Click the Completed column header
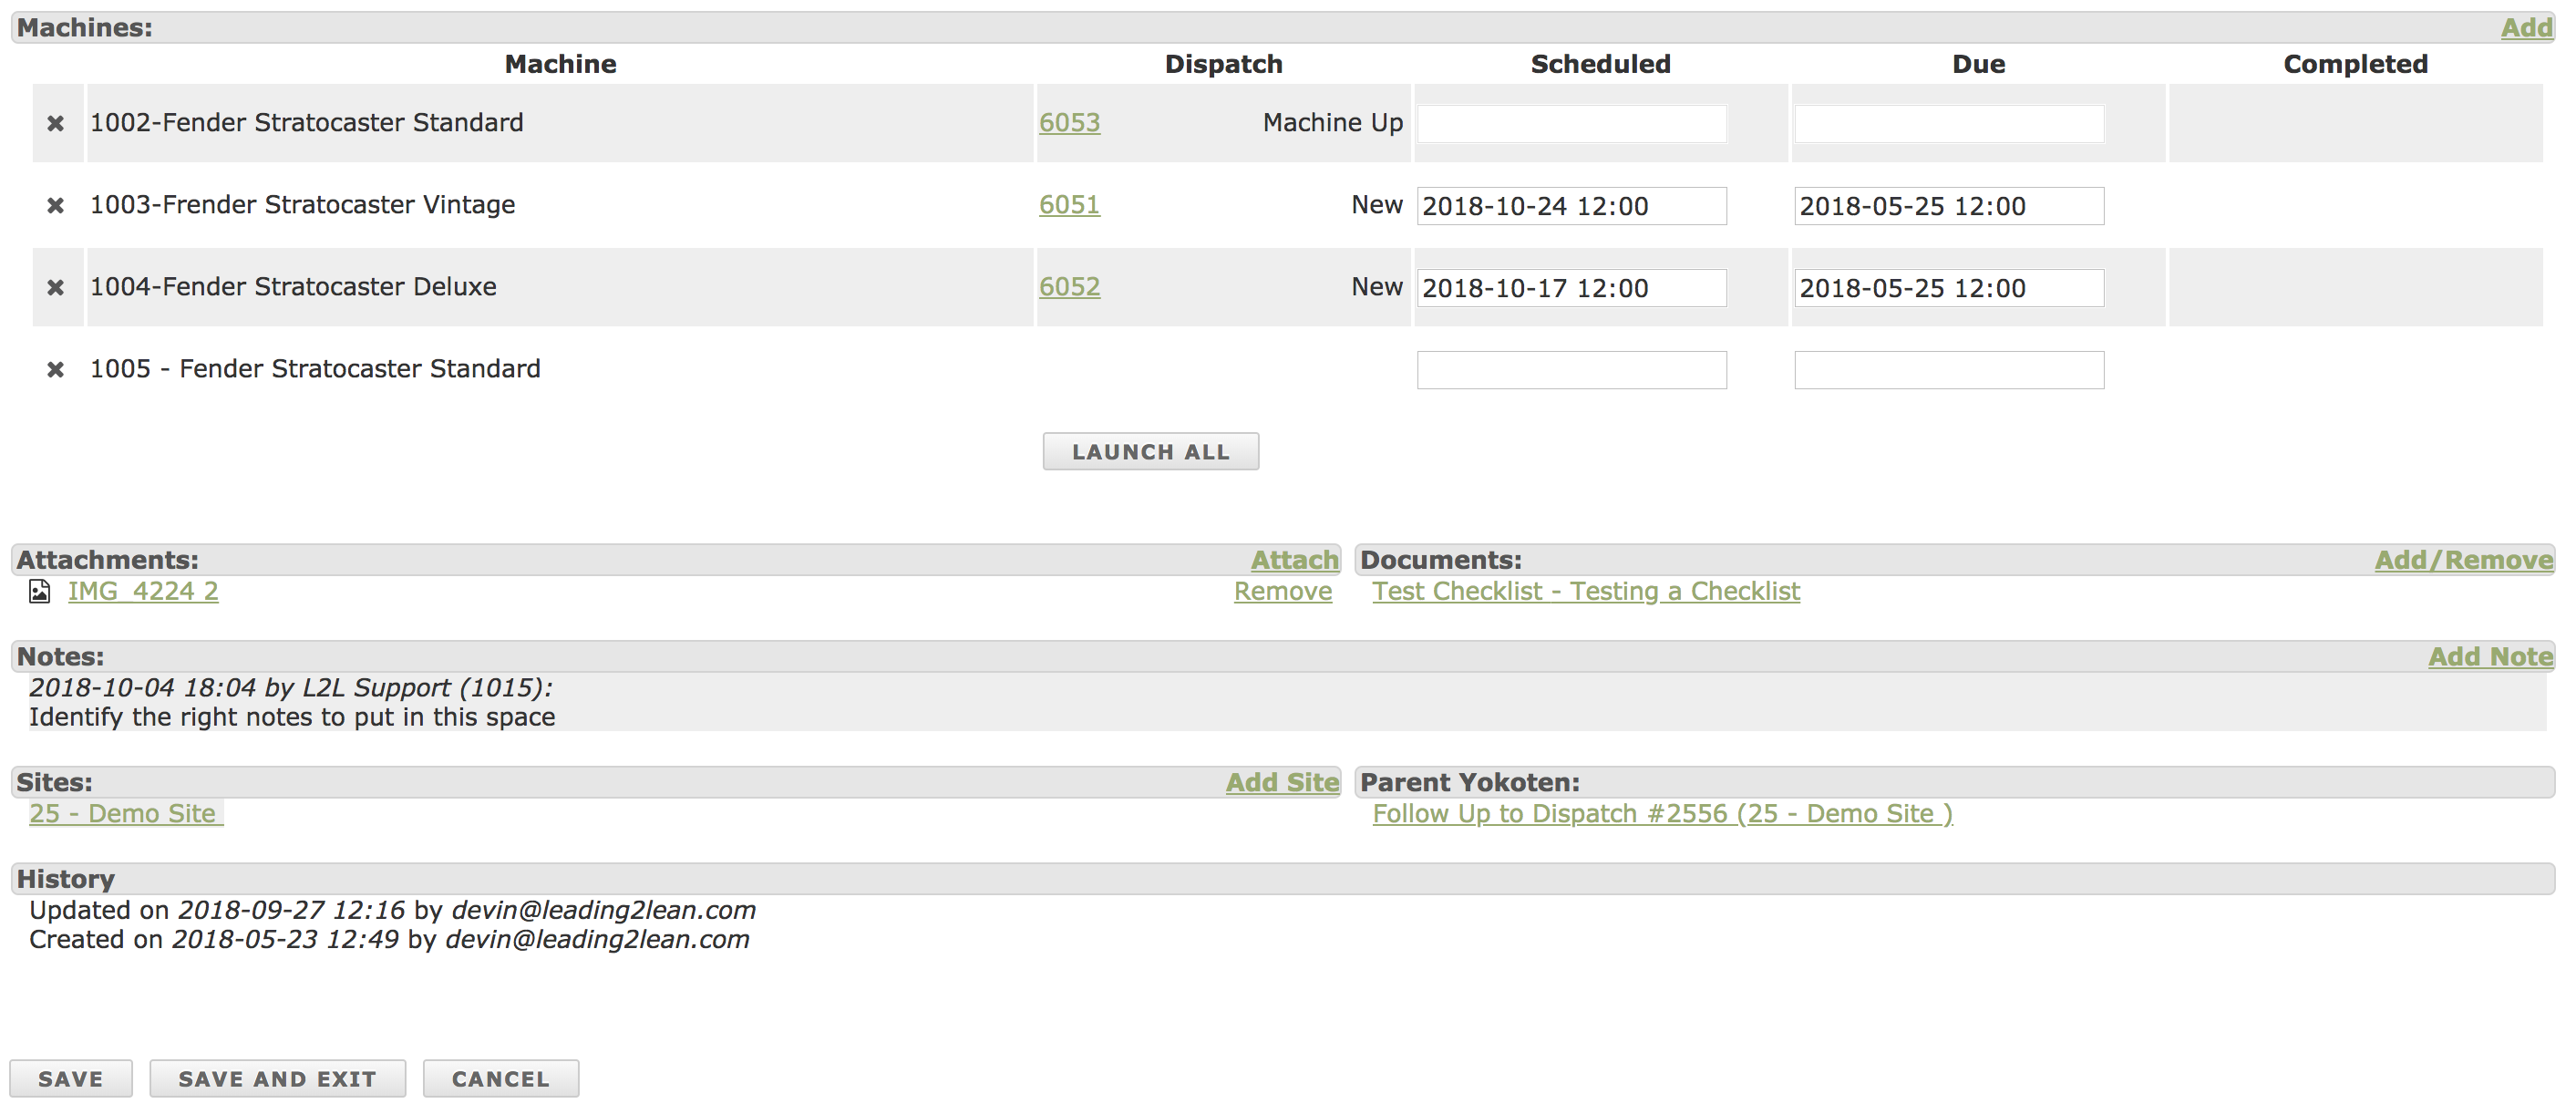 (x=2355, y=64)
